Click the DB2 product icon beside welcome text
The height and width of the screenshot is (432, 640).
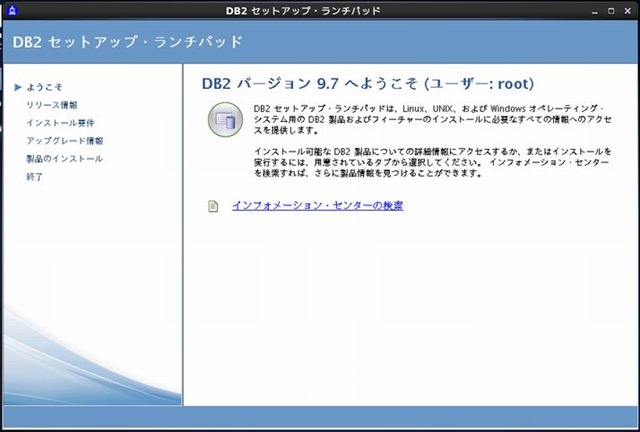(225, 120)
